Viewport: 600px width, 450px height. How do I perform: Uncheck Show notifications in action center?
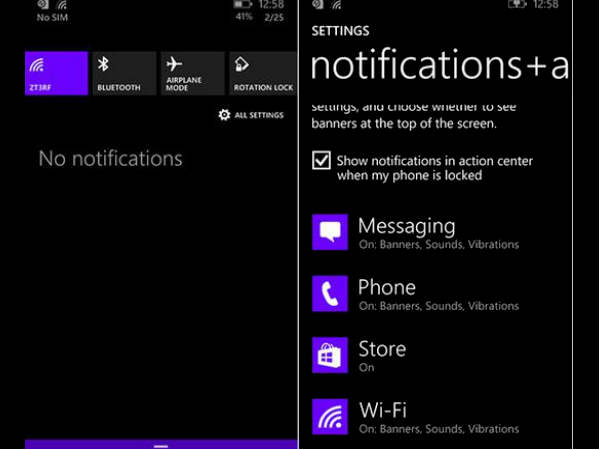tap(321, 160)
